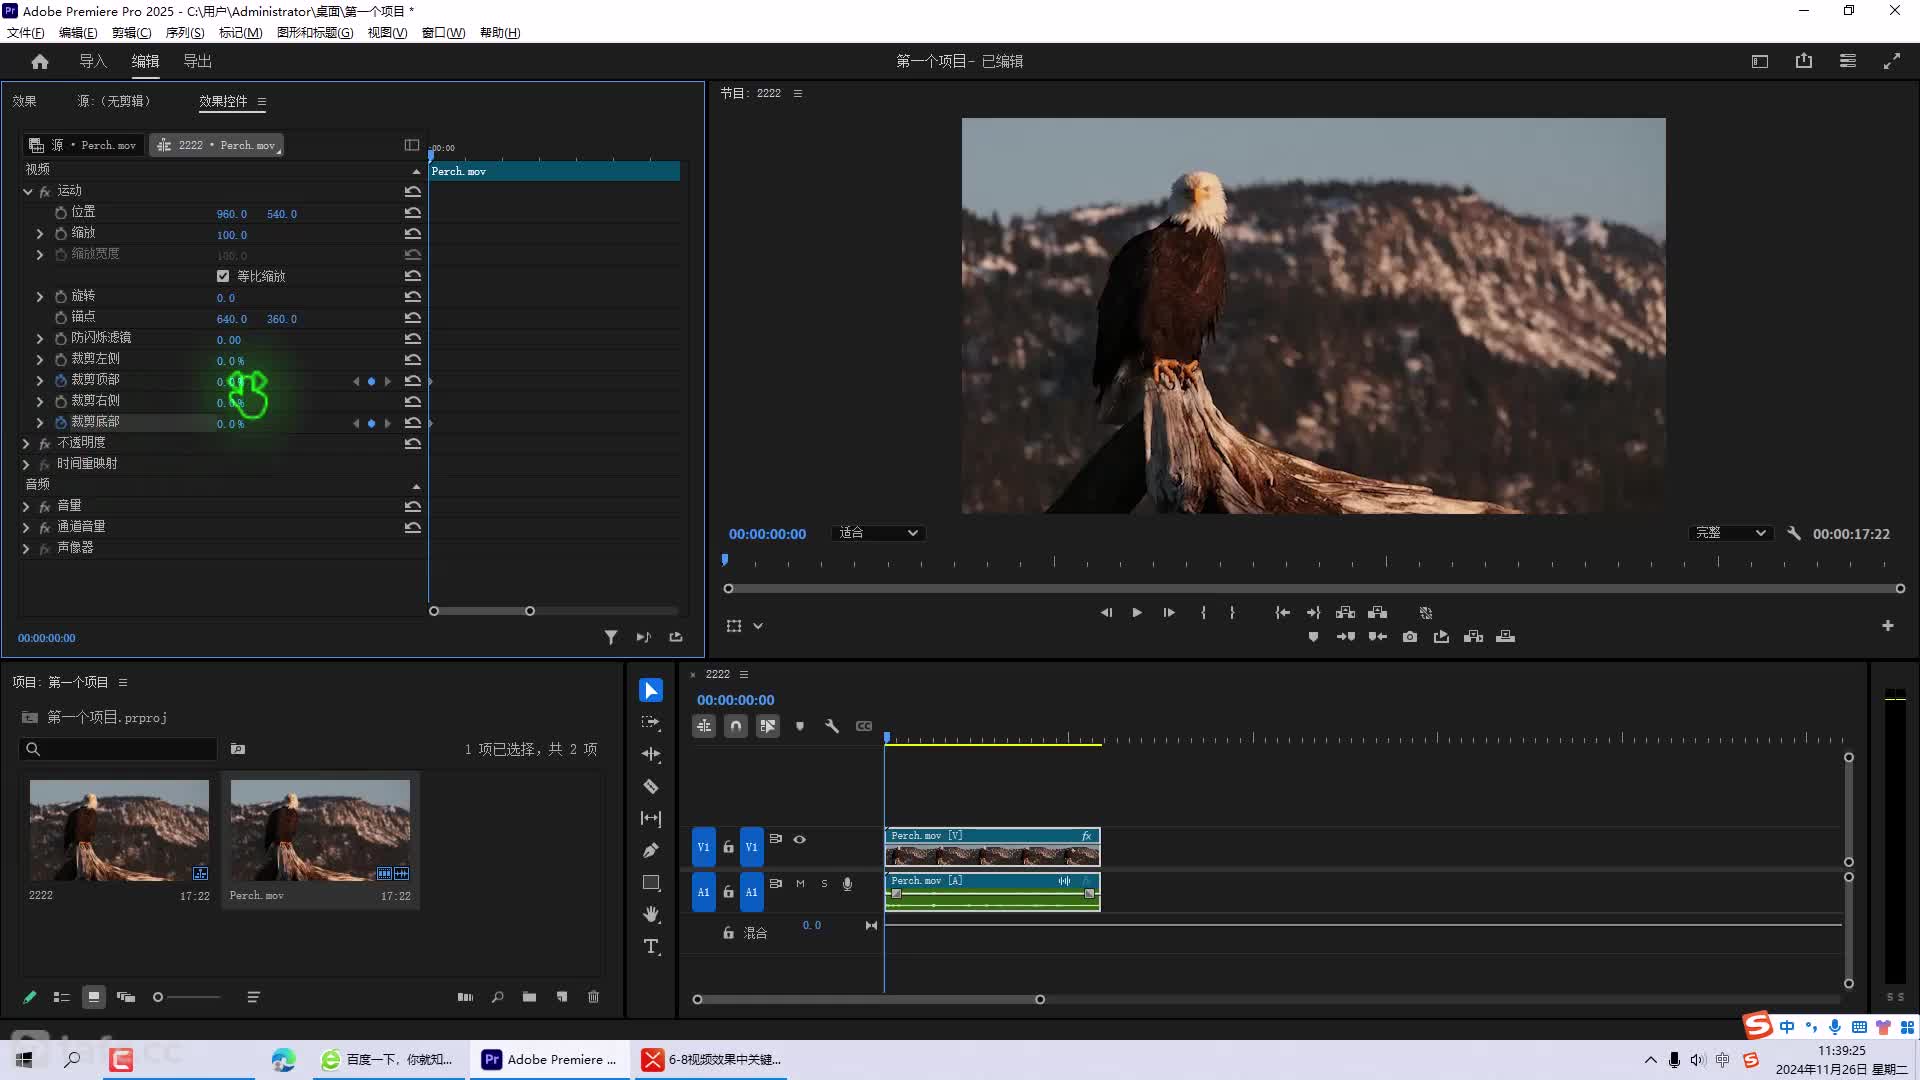Image resolution: width=1920 pixels, height=1080 pixels.
Task: Toggle animation stopwatch for 位置
Action: (x=61, y=212)
